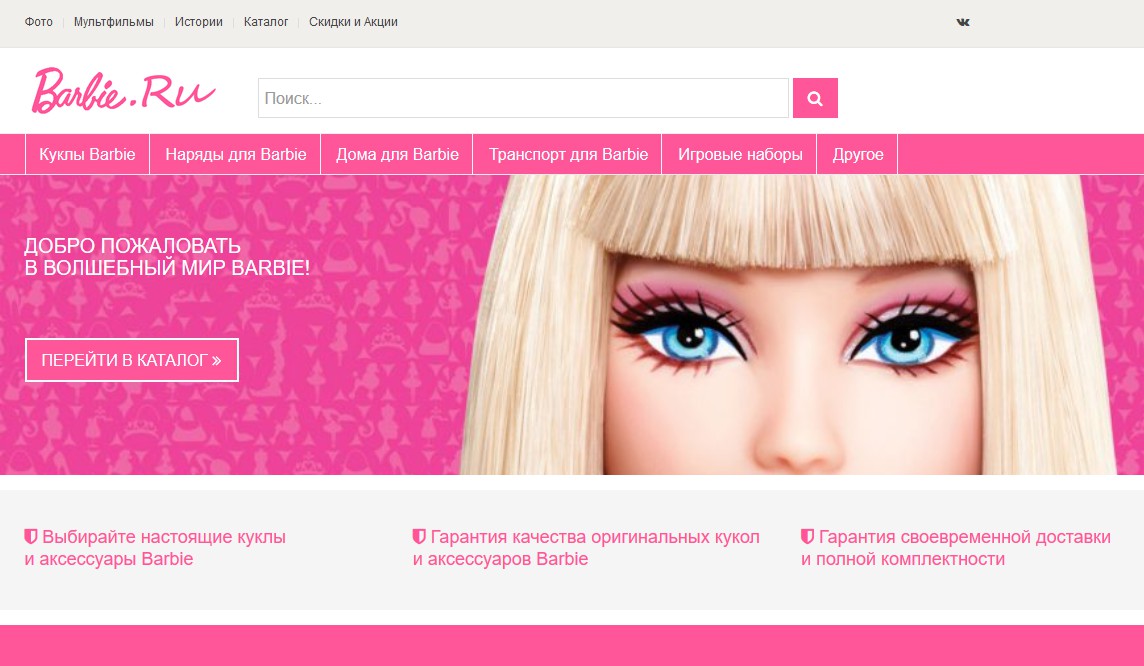
Task: Click shield icon beside "Гарантия своевременной доставки"
Action: point(807,537)
